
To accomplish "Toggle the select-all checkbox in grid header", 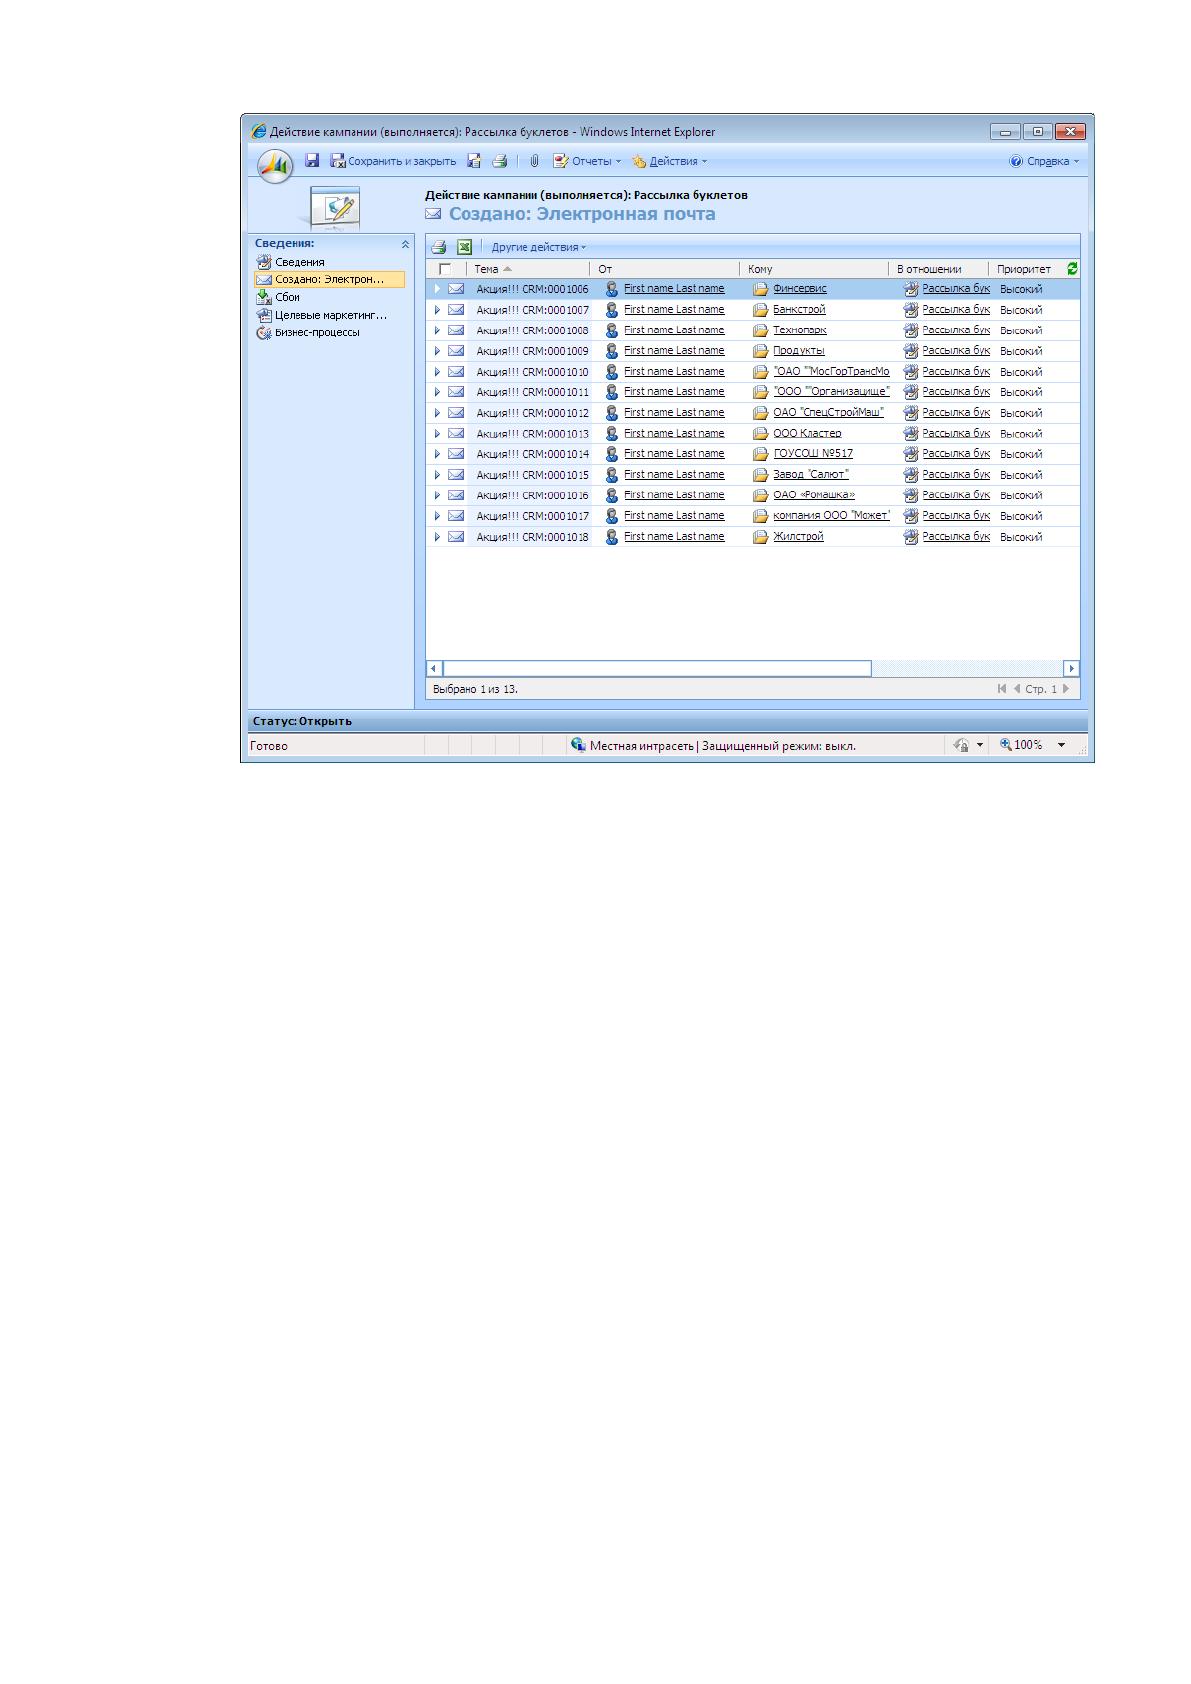I will click(445, 269).
